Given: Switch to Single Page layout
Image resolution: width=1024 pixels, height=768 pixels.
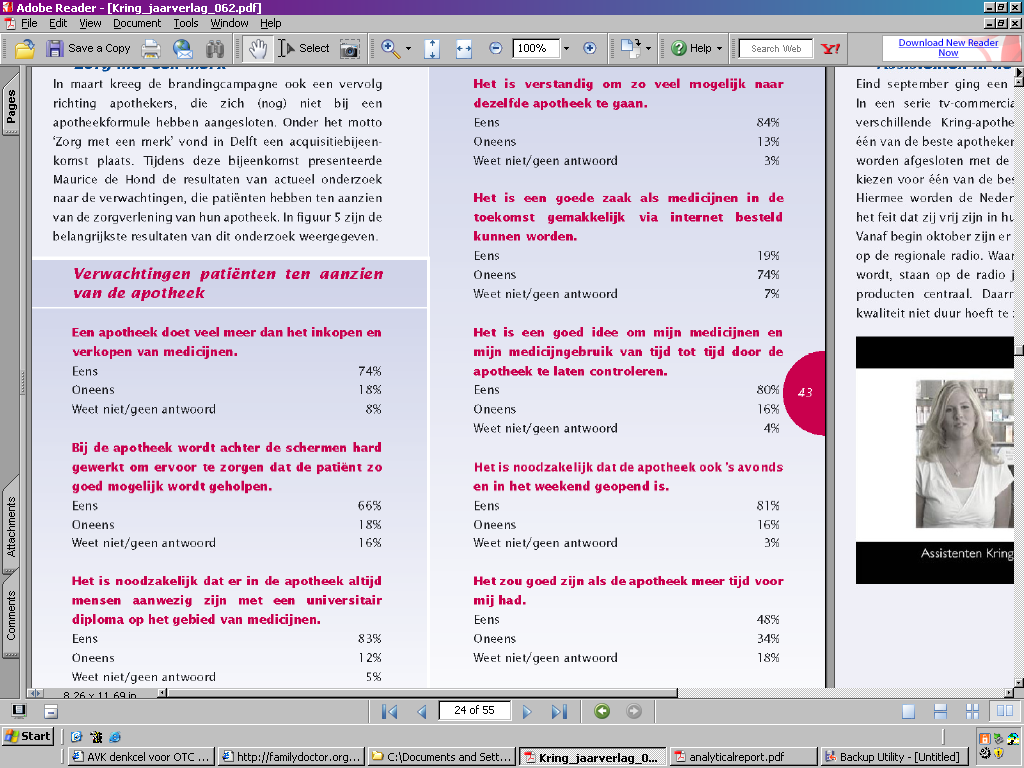Looking at the screenshot, I should 908,712.
